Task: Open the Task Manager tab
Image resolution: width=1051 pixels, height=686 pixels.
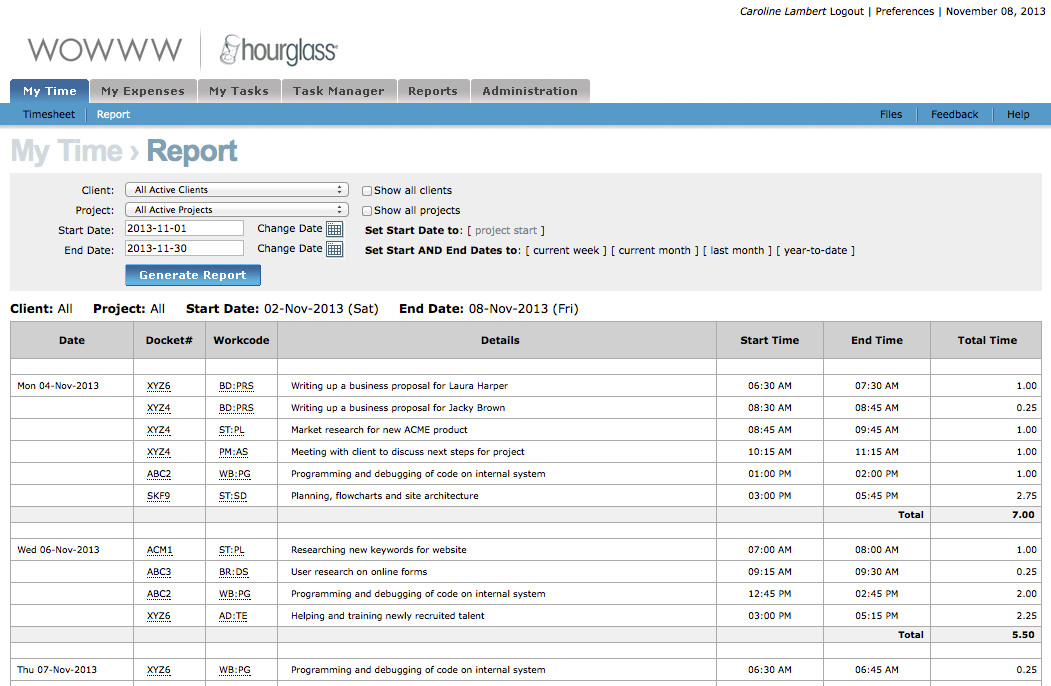Action: (338, 90)
